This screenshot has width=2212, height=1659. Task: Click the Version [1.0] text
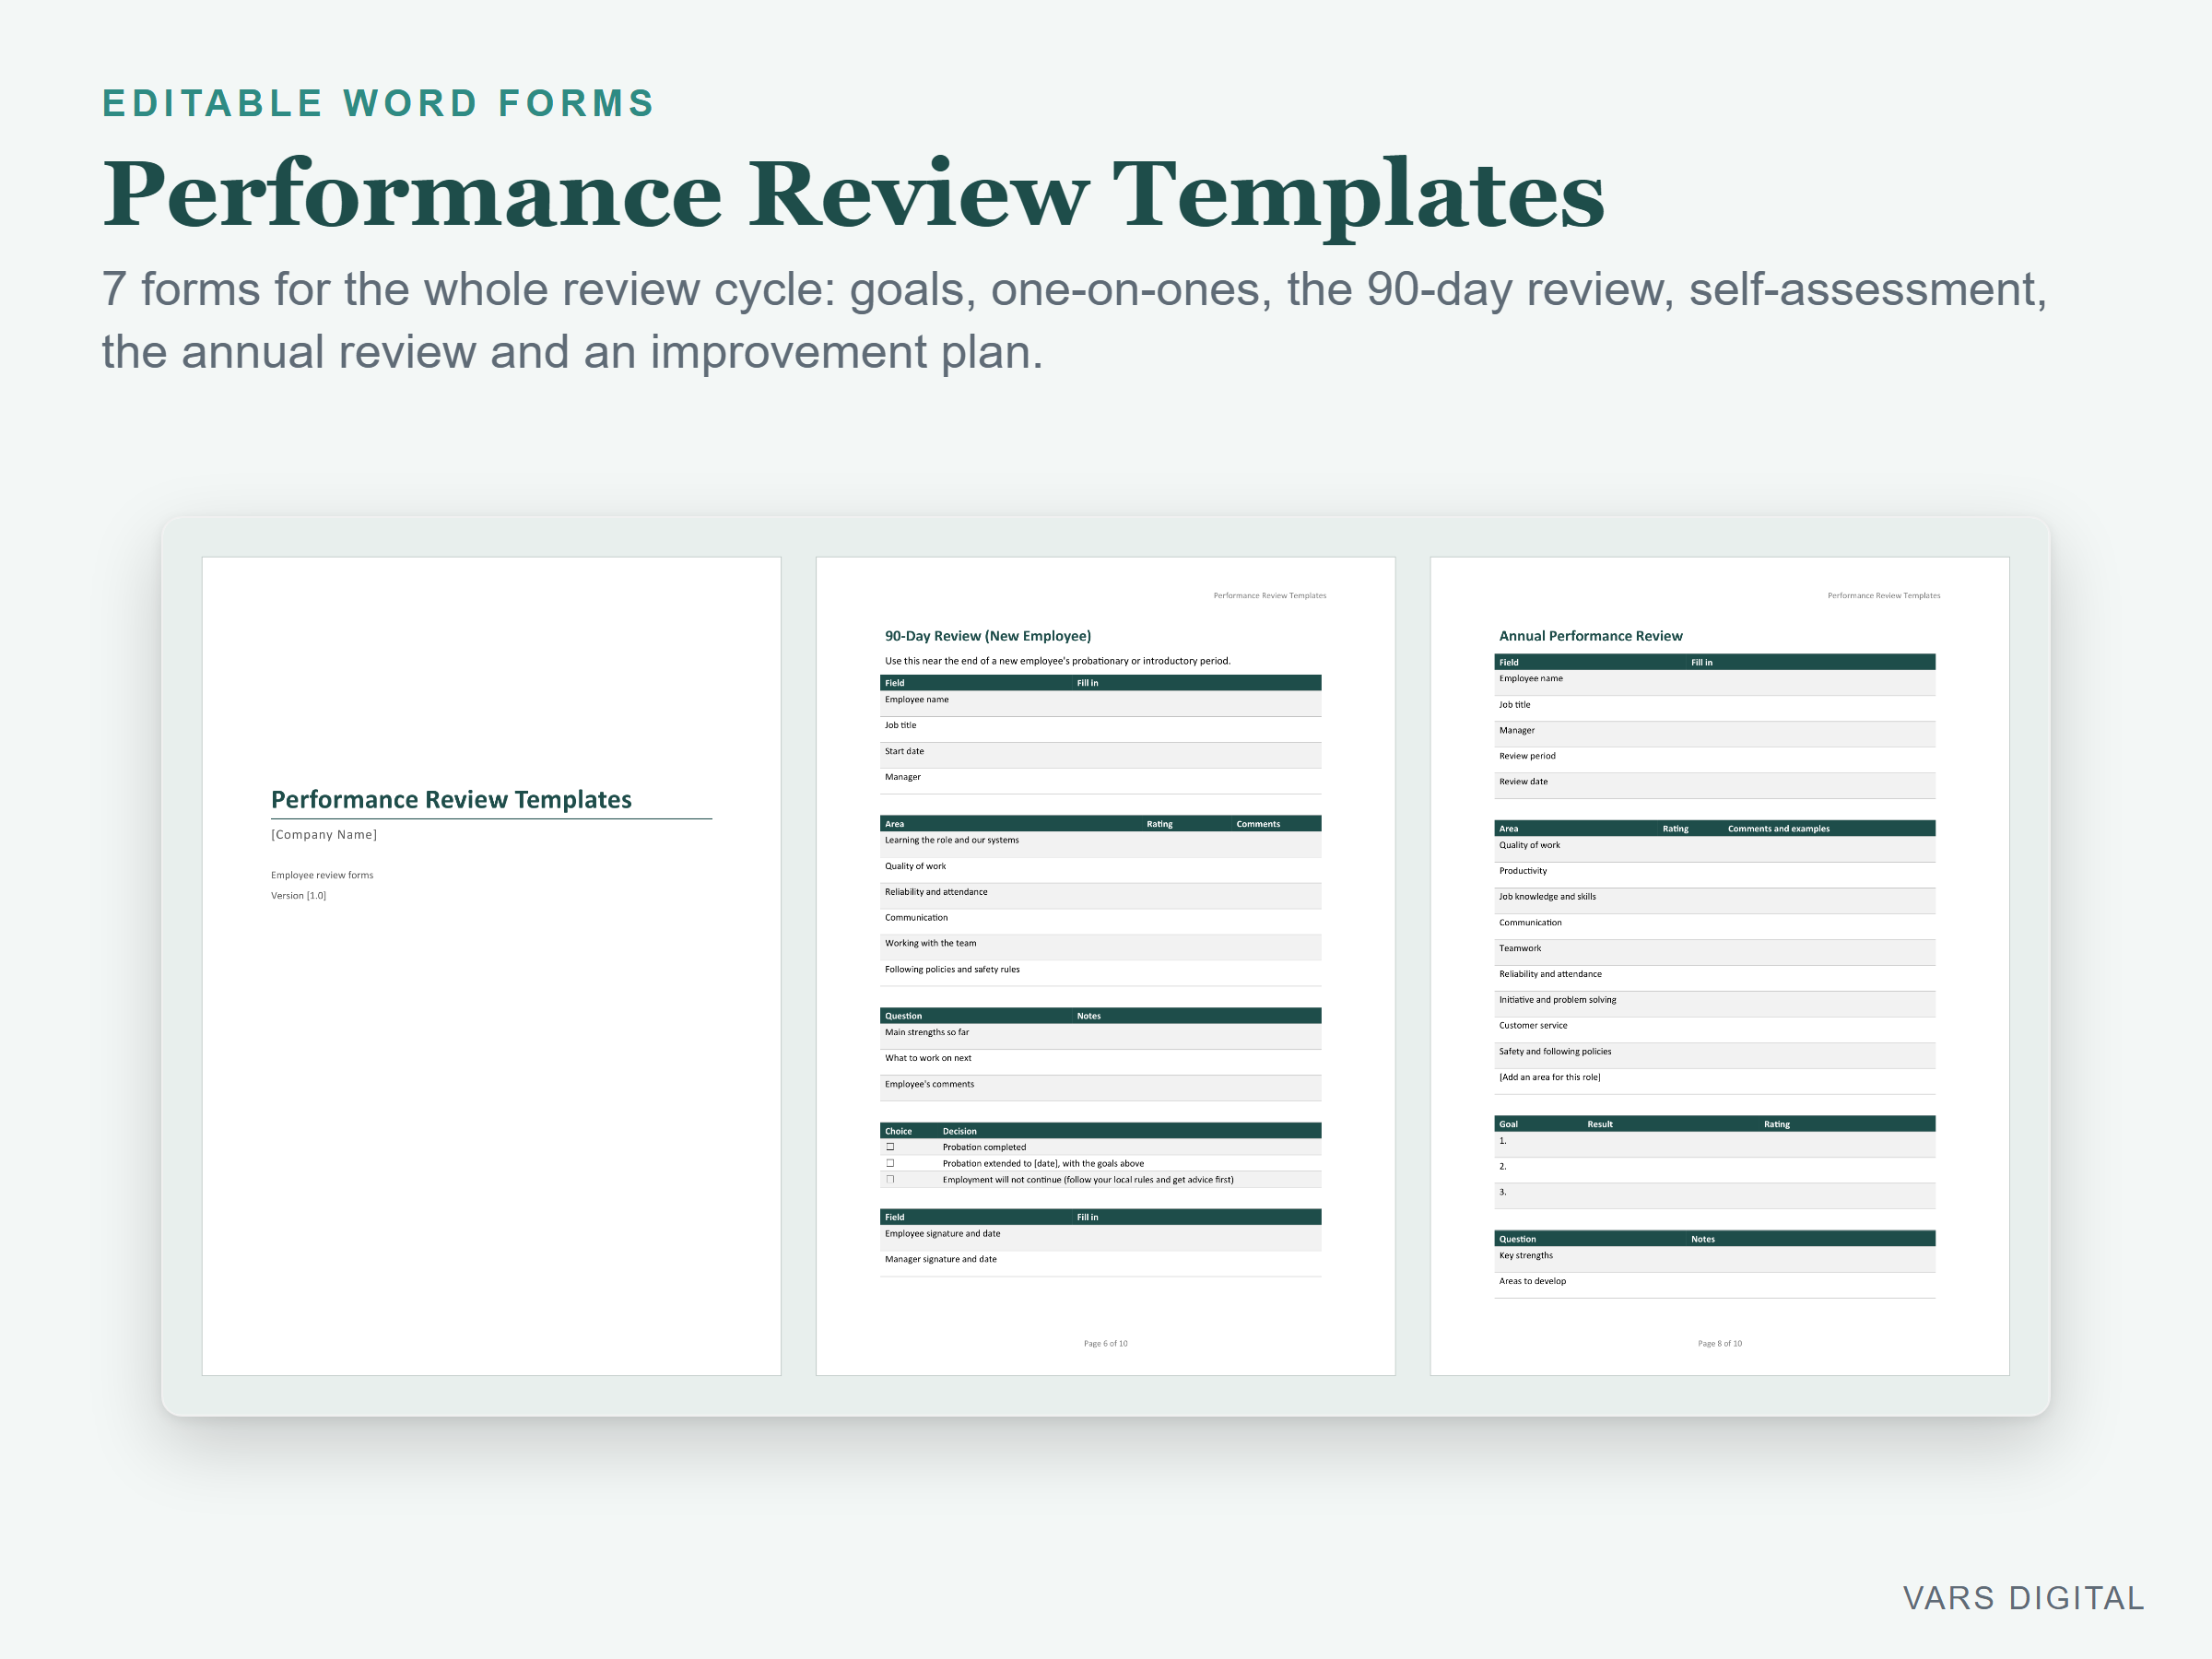[298, 895]
